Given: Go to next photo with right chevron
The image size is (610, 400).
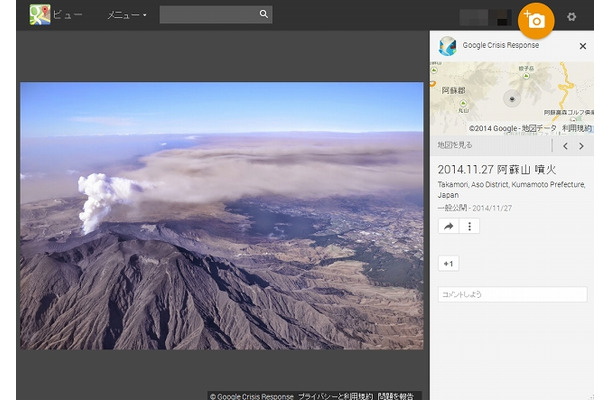Looking at the screenshot, I should point(582,146).
